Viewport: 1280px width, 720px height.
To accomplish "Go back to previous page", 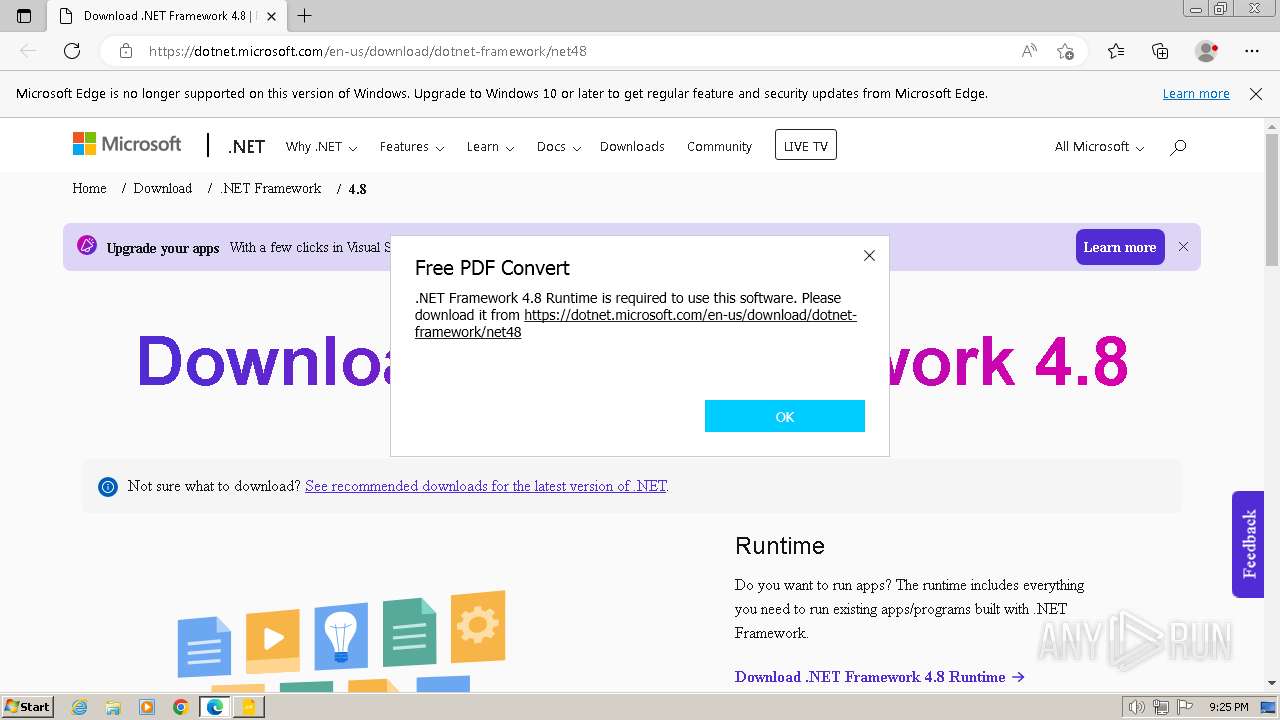I will point(28,51).
